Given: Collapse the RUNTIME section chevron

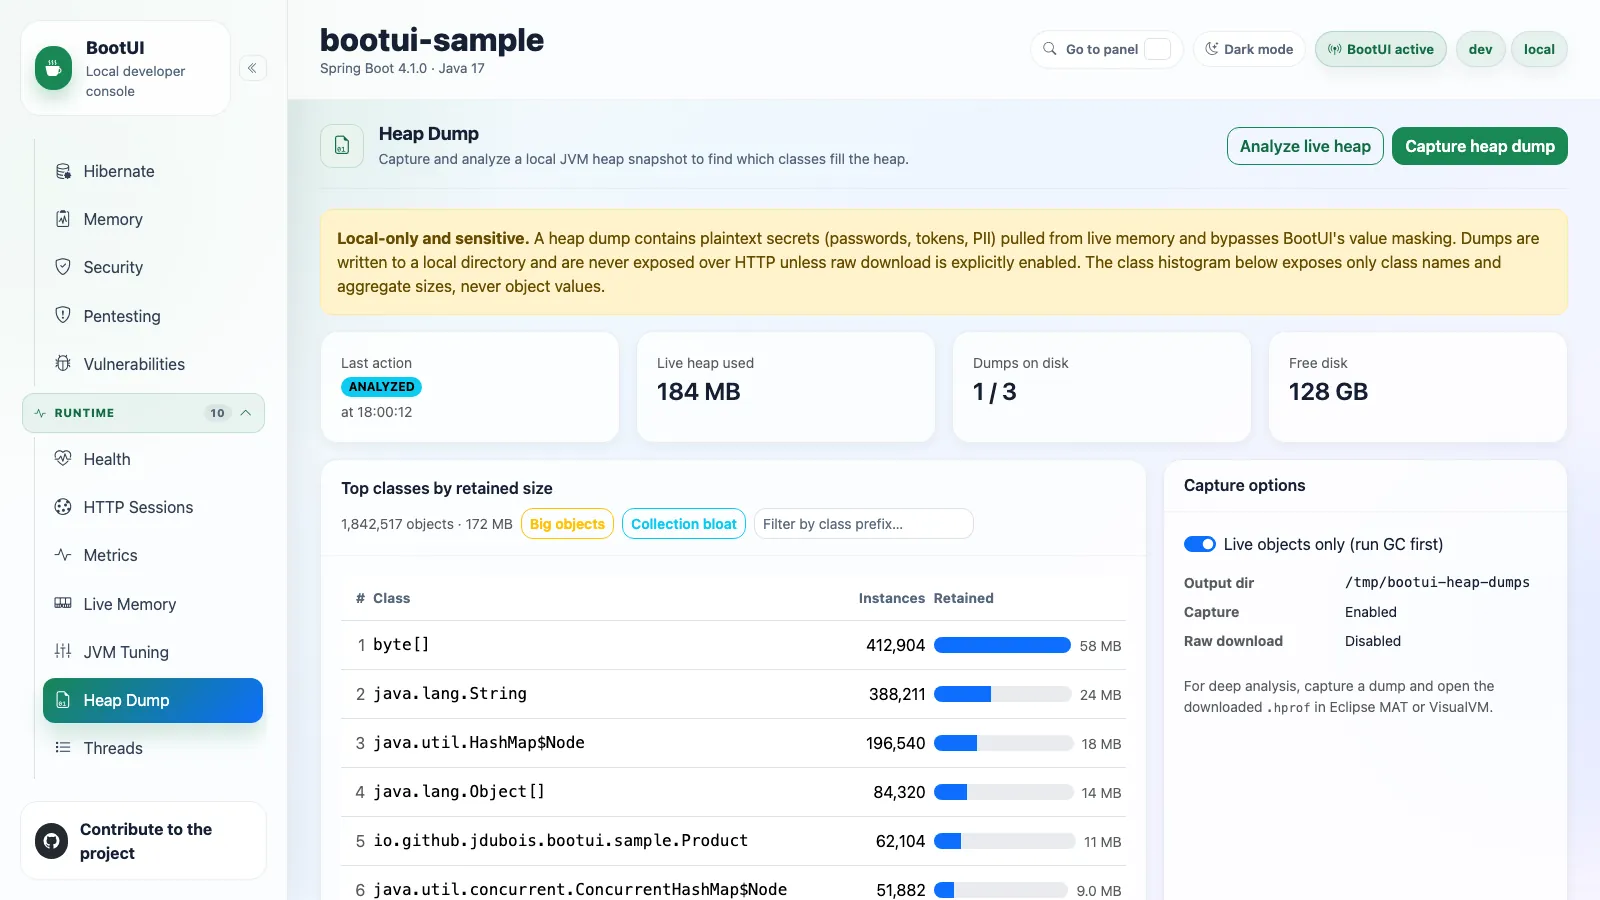Looking at the screenshot, I should pos(245,413).
